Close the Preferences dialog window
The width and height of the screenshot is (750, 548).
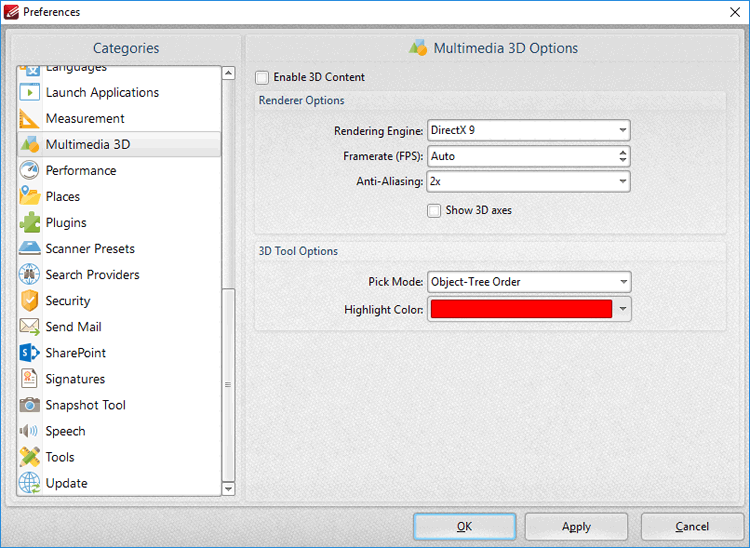[735, 12]
